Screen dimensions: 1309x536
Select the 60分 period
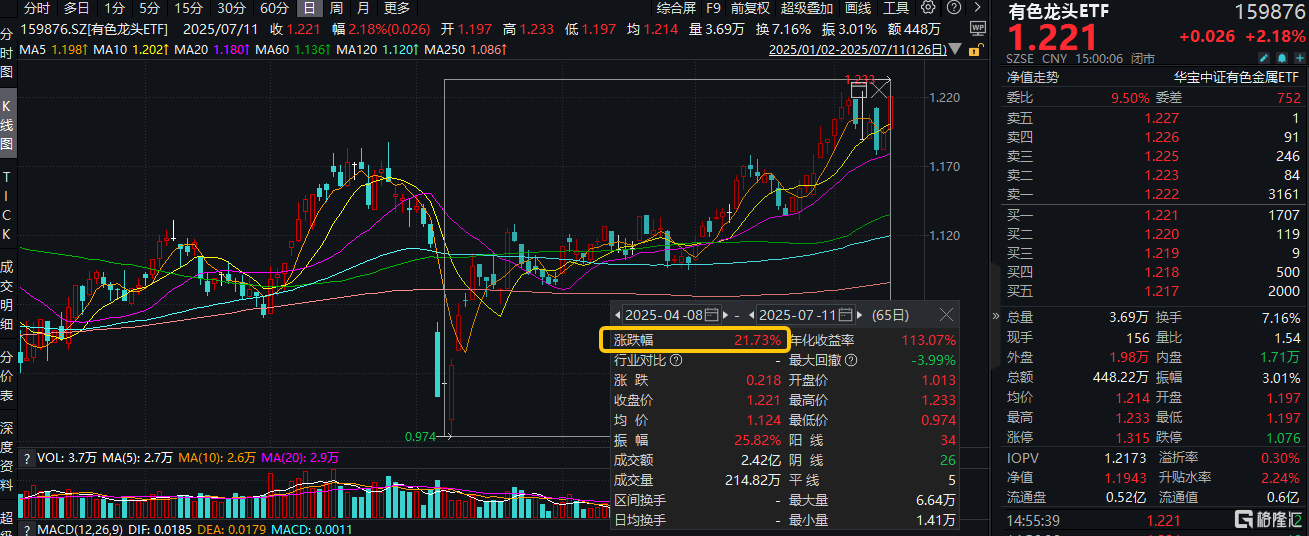[274, 7]
